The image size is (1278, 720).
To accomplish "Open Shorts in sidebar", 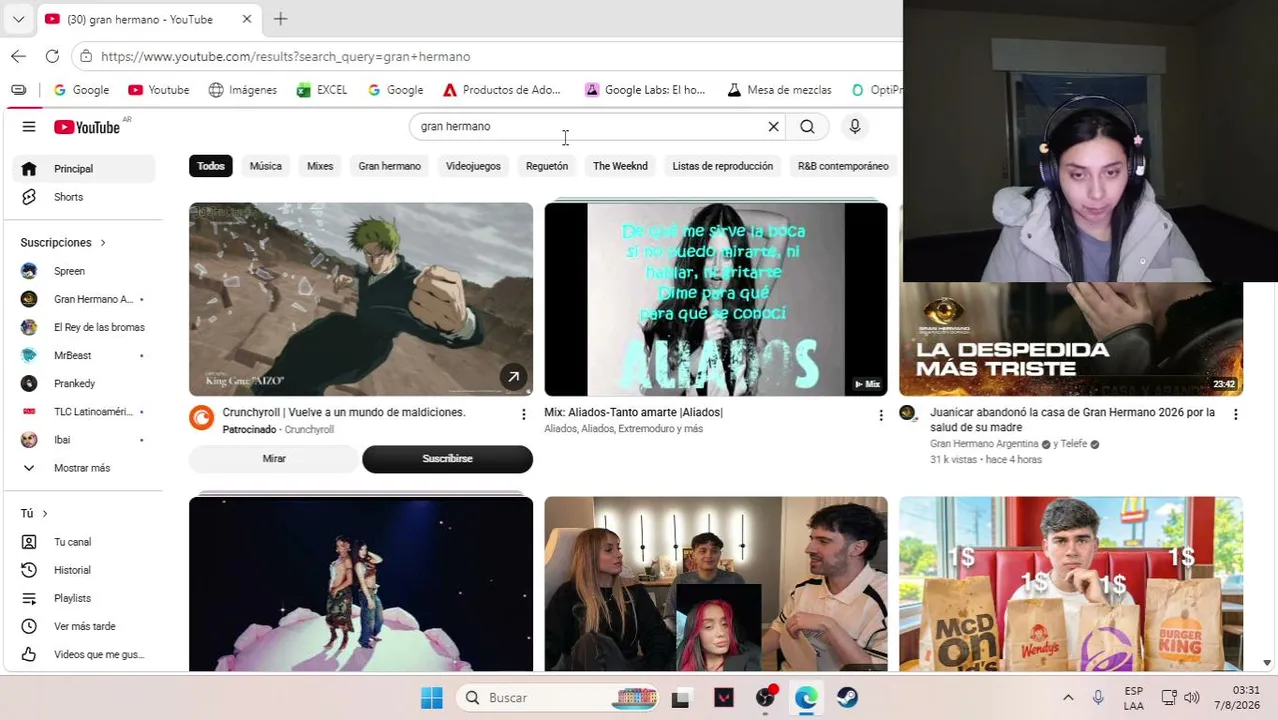I will (x=83, y=197).
